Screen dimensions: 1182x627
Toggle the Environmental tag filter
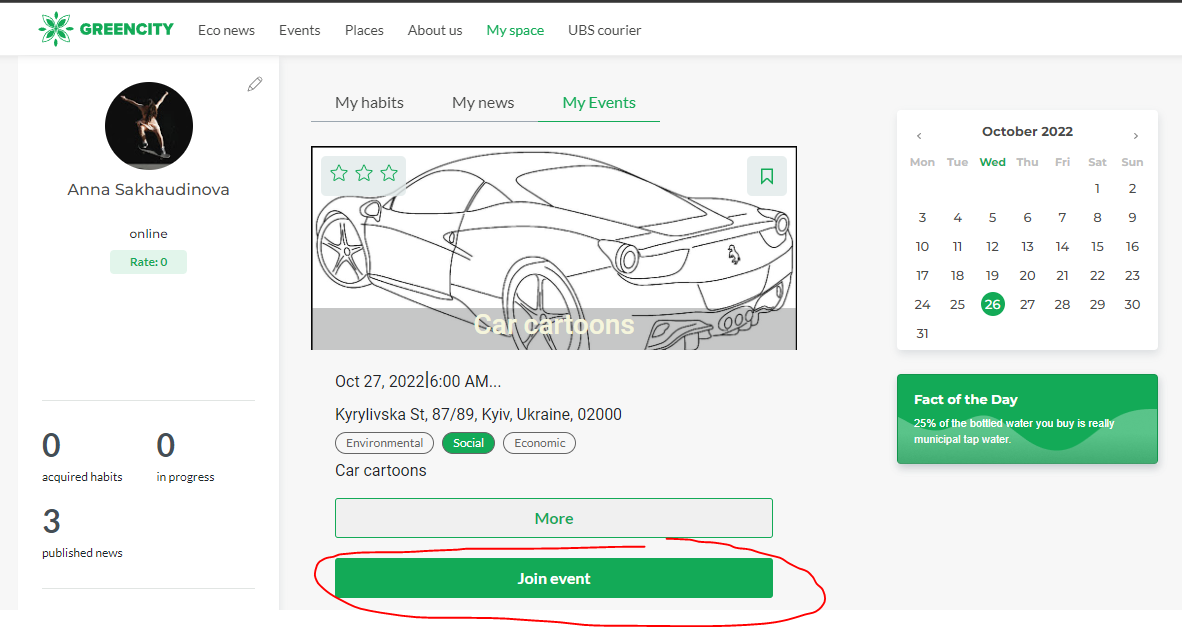[384, 443]
